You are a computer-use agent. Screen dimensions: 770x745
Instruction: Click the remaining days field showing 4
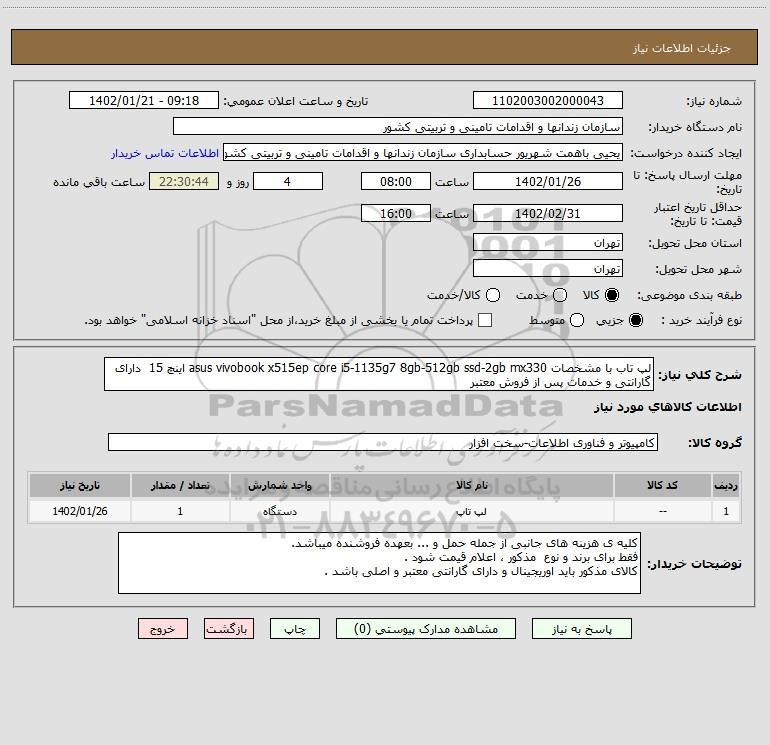[x=288, y=182]
